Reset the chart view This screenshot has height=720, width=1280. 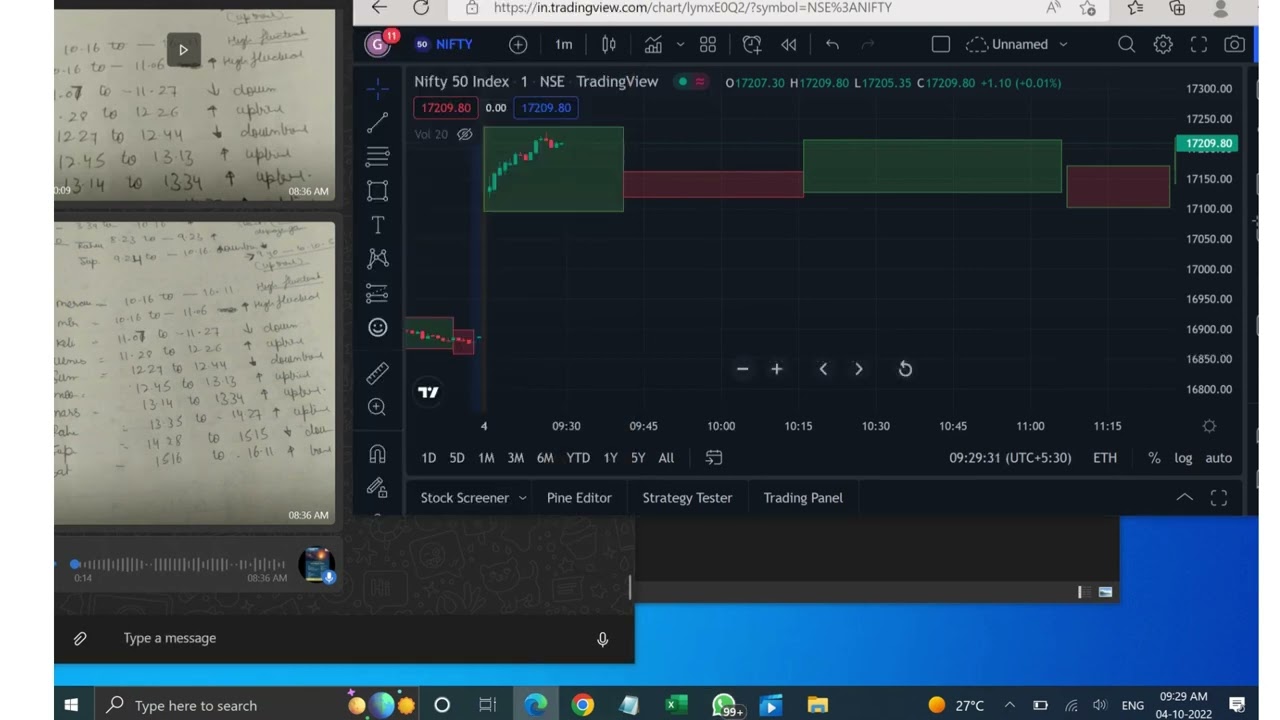905,369
